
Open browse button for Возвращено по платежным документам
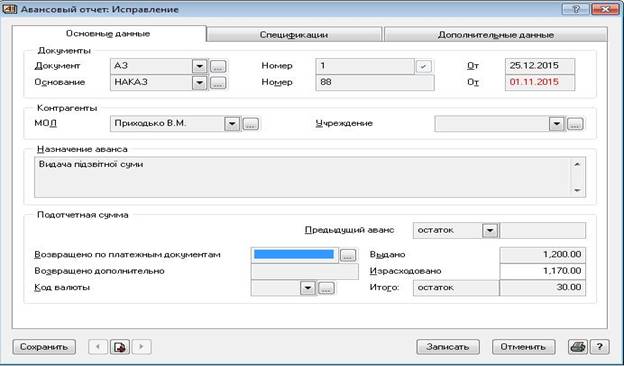tap(348, 255)
